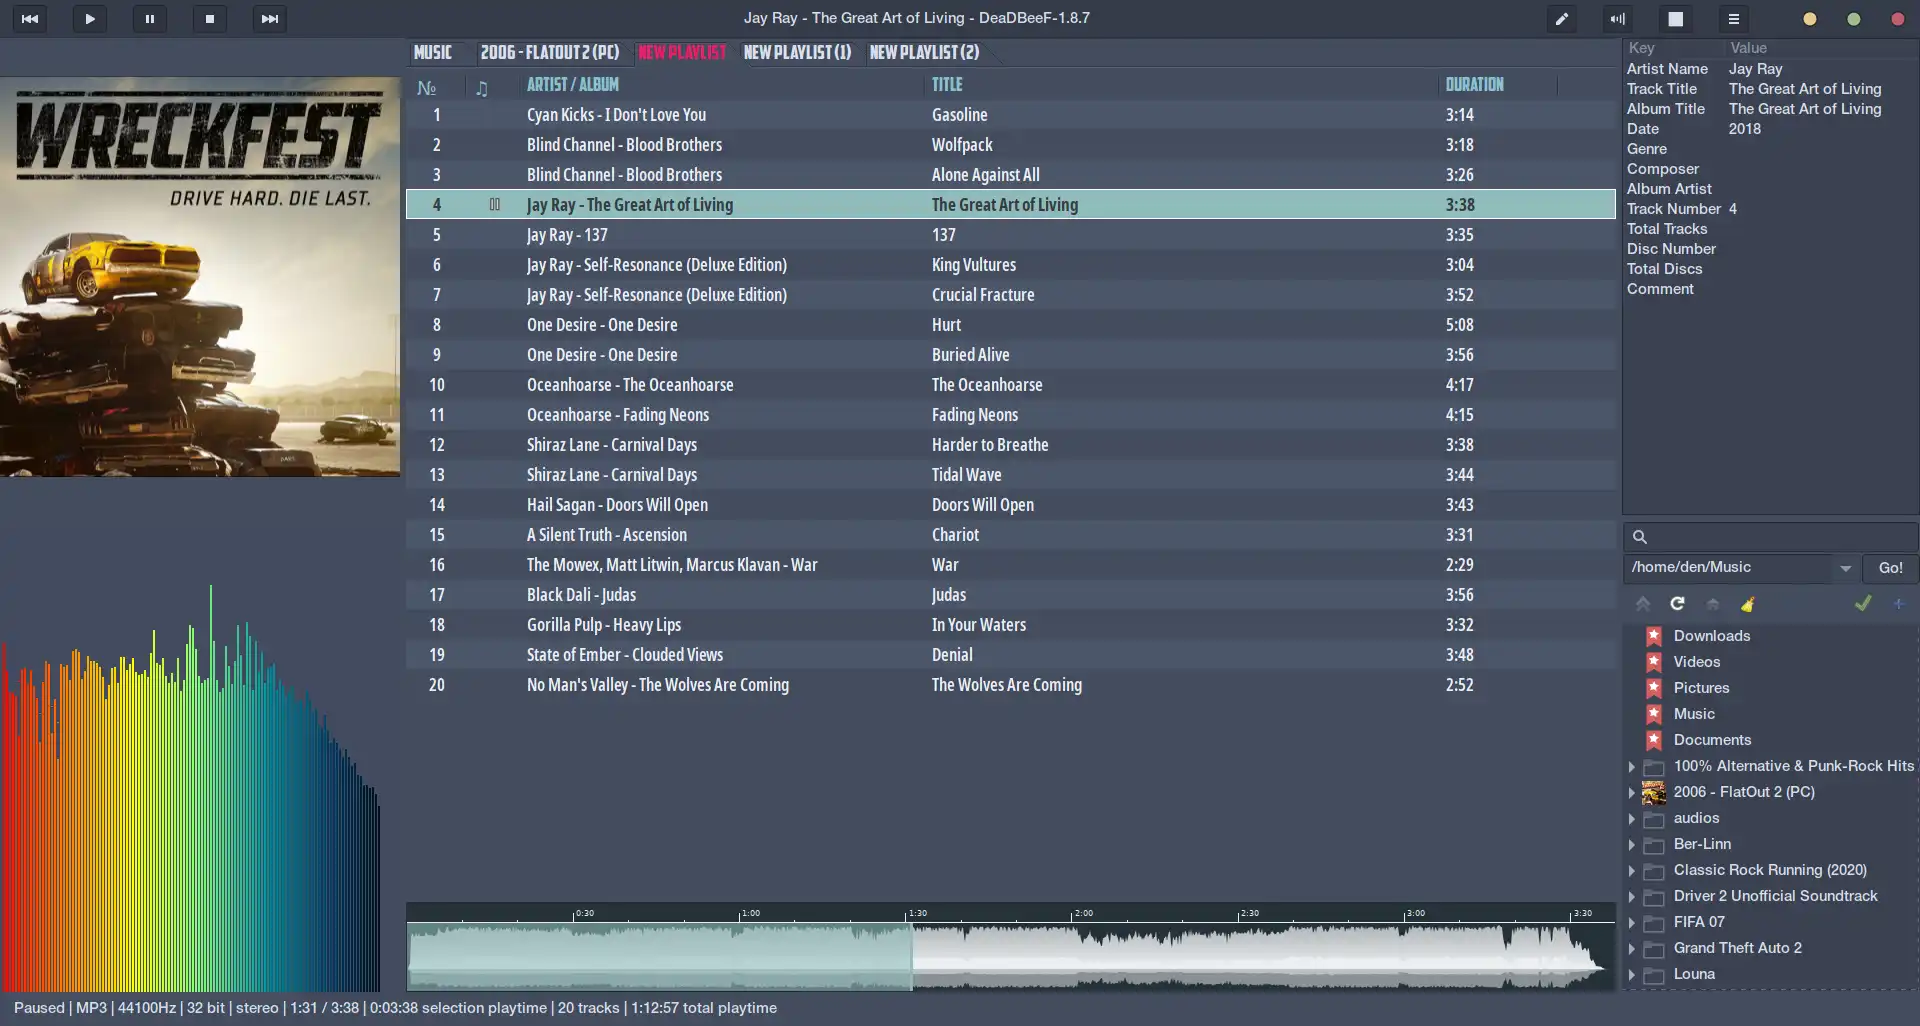1920x1026 pixels.
Task: Switch to the Music playlist tab
Action: [x=433, y=52]
